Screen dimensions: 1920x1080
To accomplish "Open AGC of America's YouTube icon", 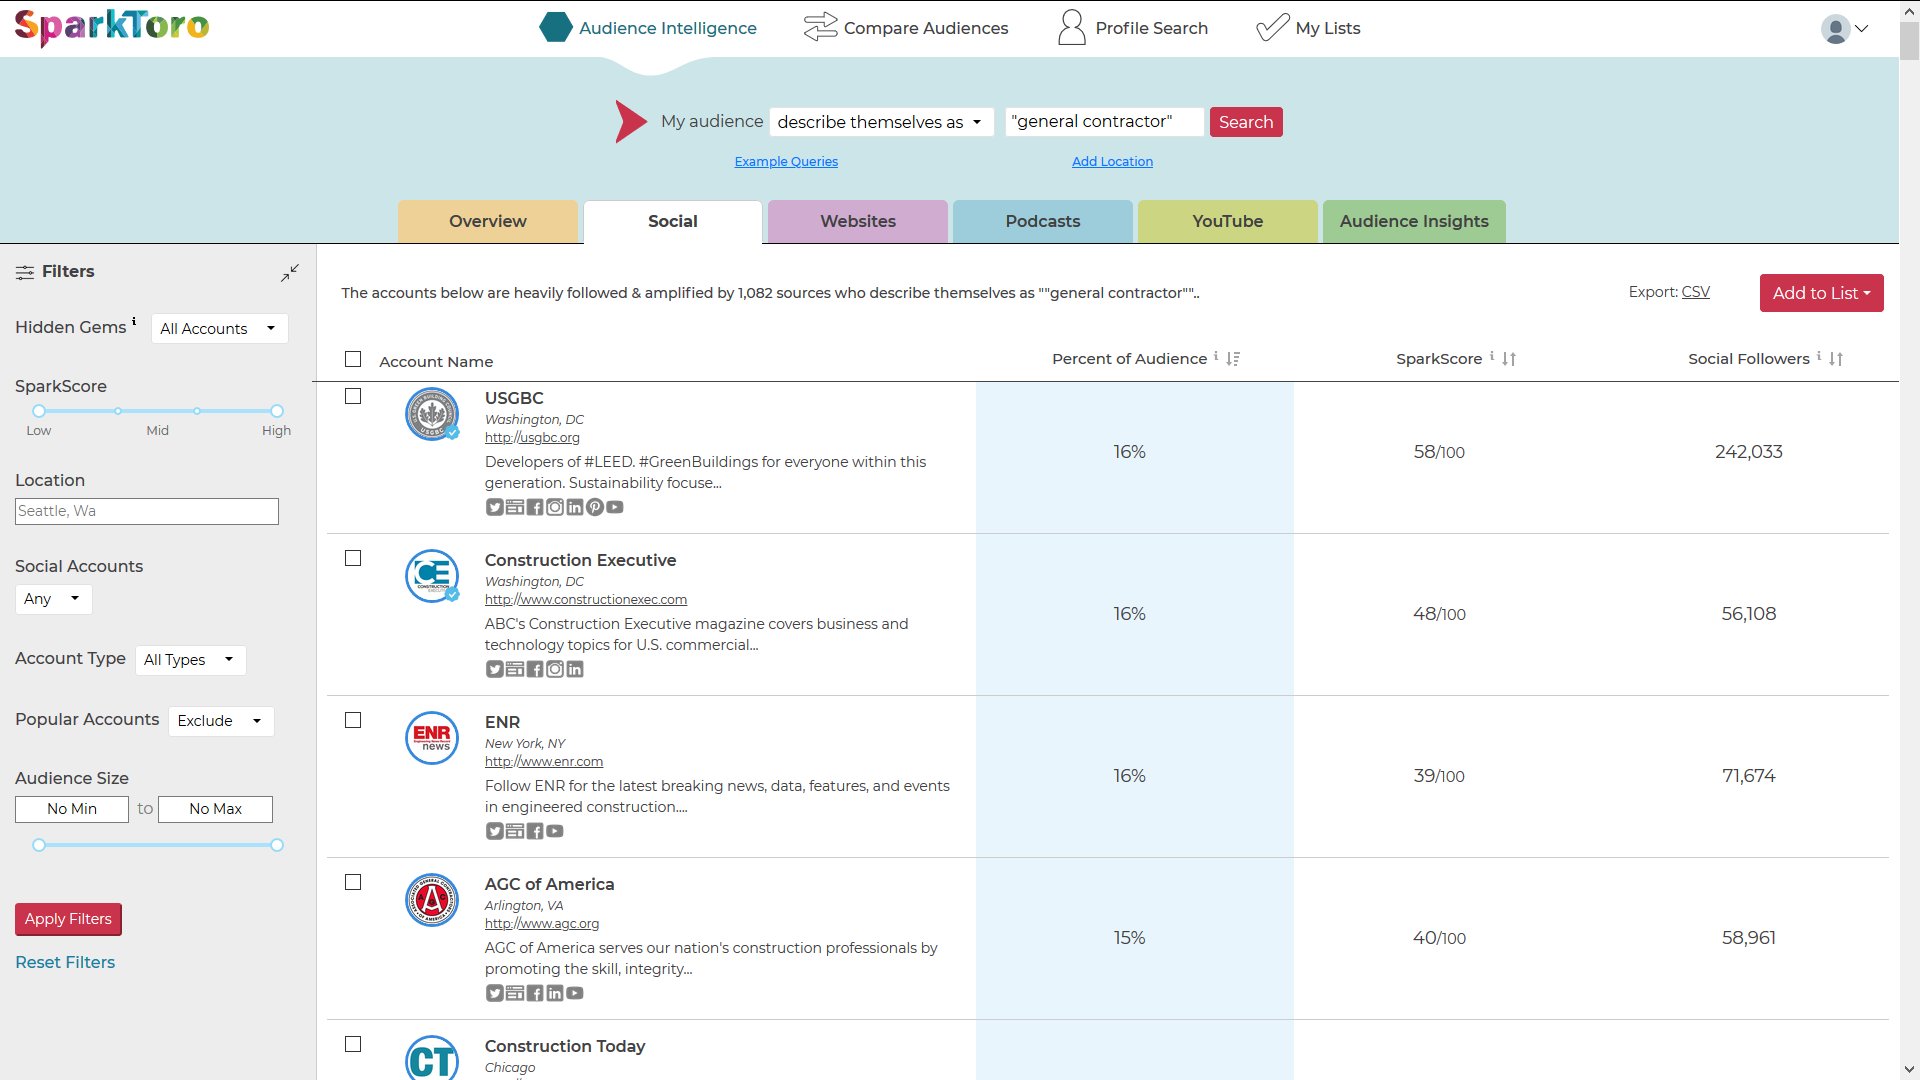I will pyautogui.click(x=574, y=993).
